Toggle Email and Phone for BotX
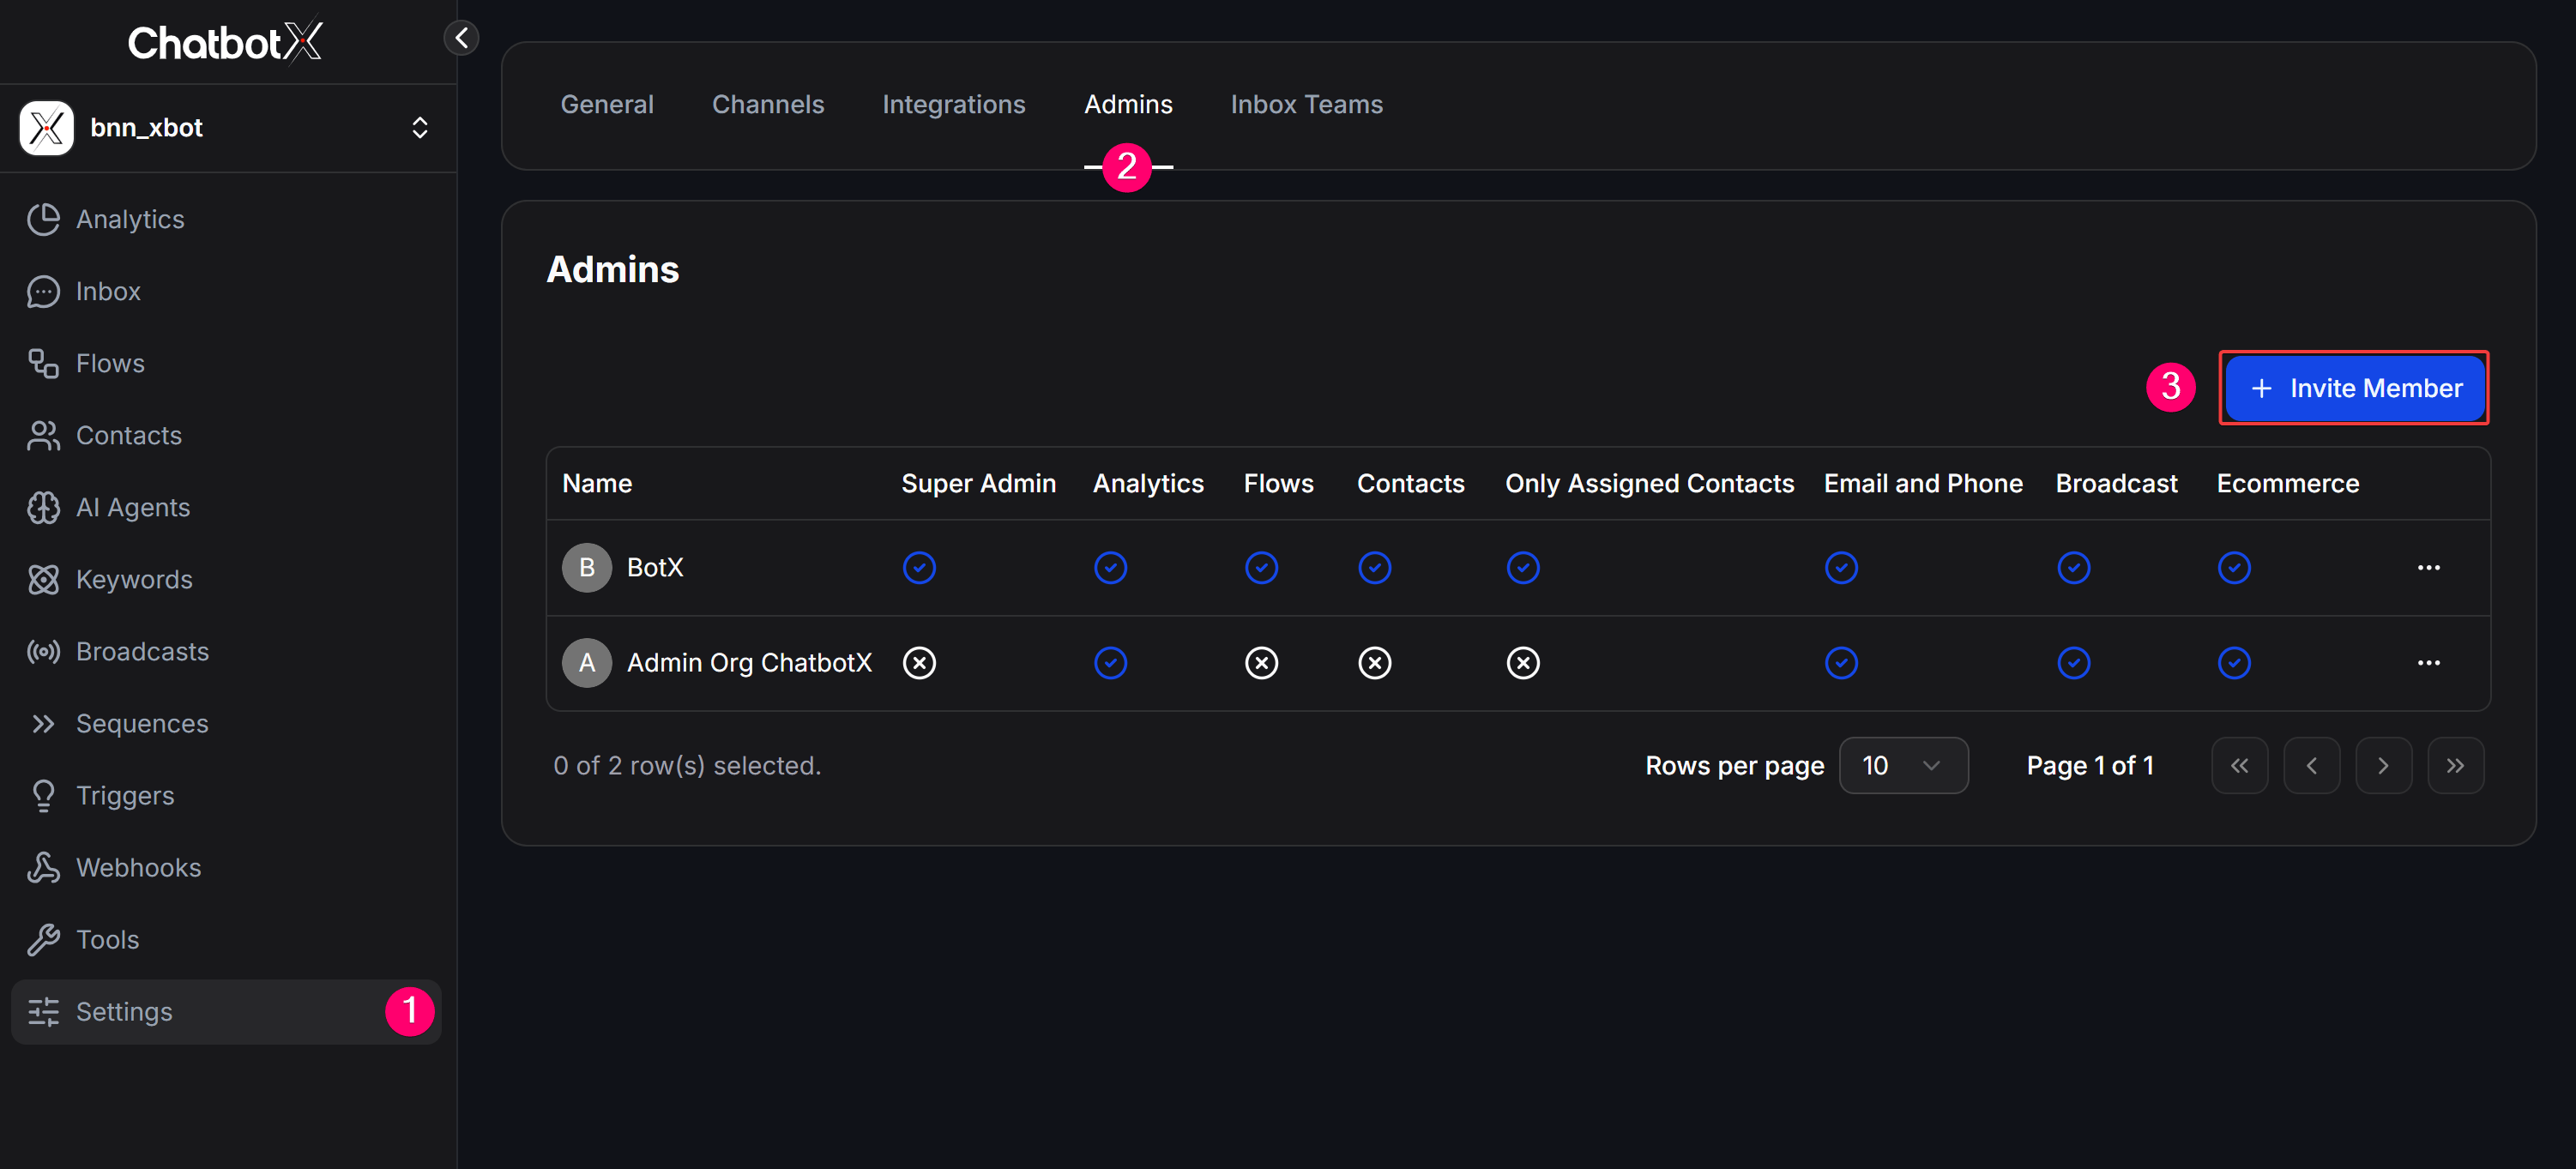 coord(1841,568)
